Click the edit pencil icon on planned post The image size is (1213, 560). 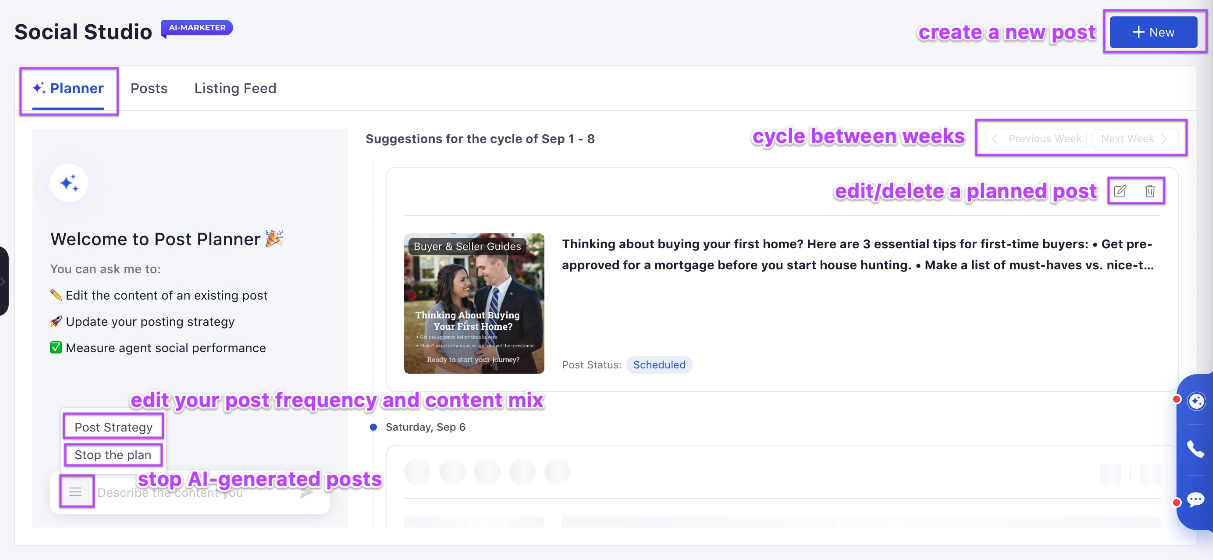[1120, 191]
